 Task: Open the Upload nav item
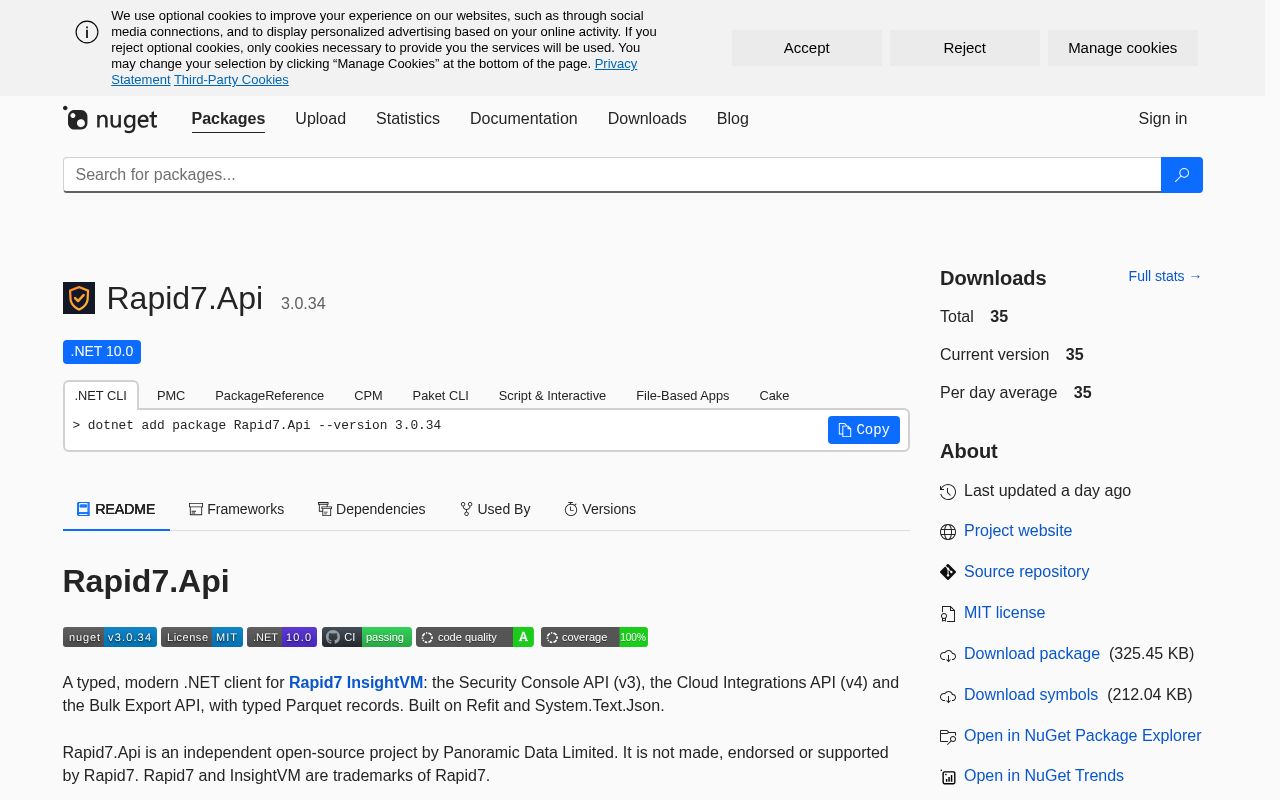click(320, 119)
